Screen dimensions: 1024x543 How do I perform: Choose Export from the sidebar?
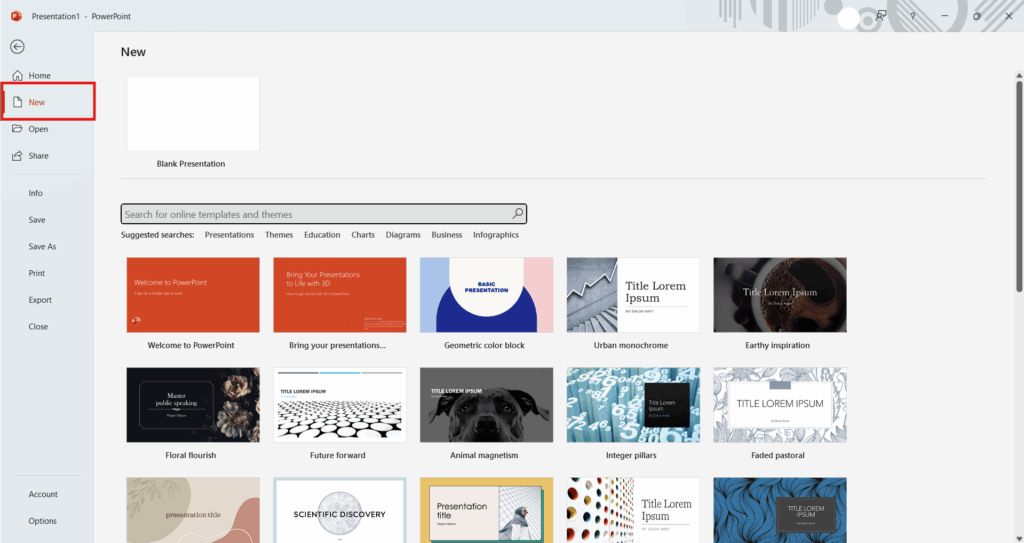pyautogui.click(x=40, y=300)
